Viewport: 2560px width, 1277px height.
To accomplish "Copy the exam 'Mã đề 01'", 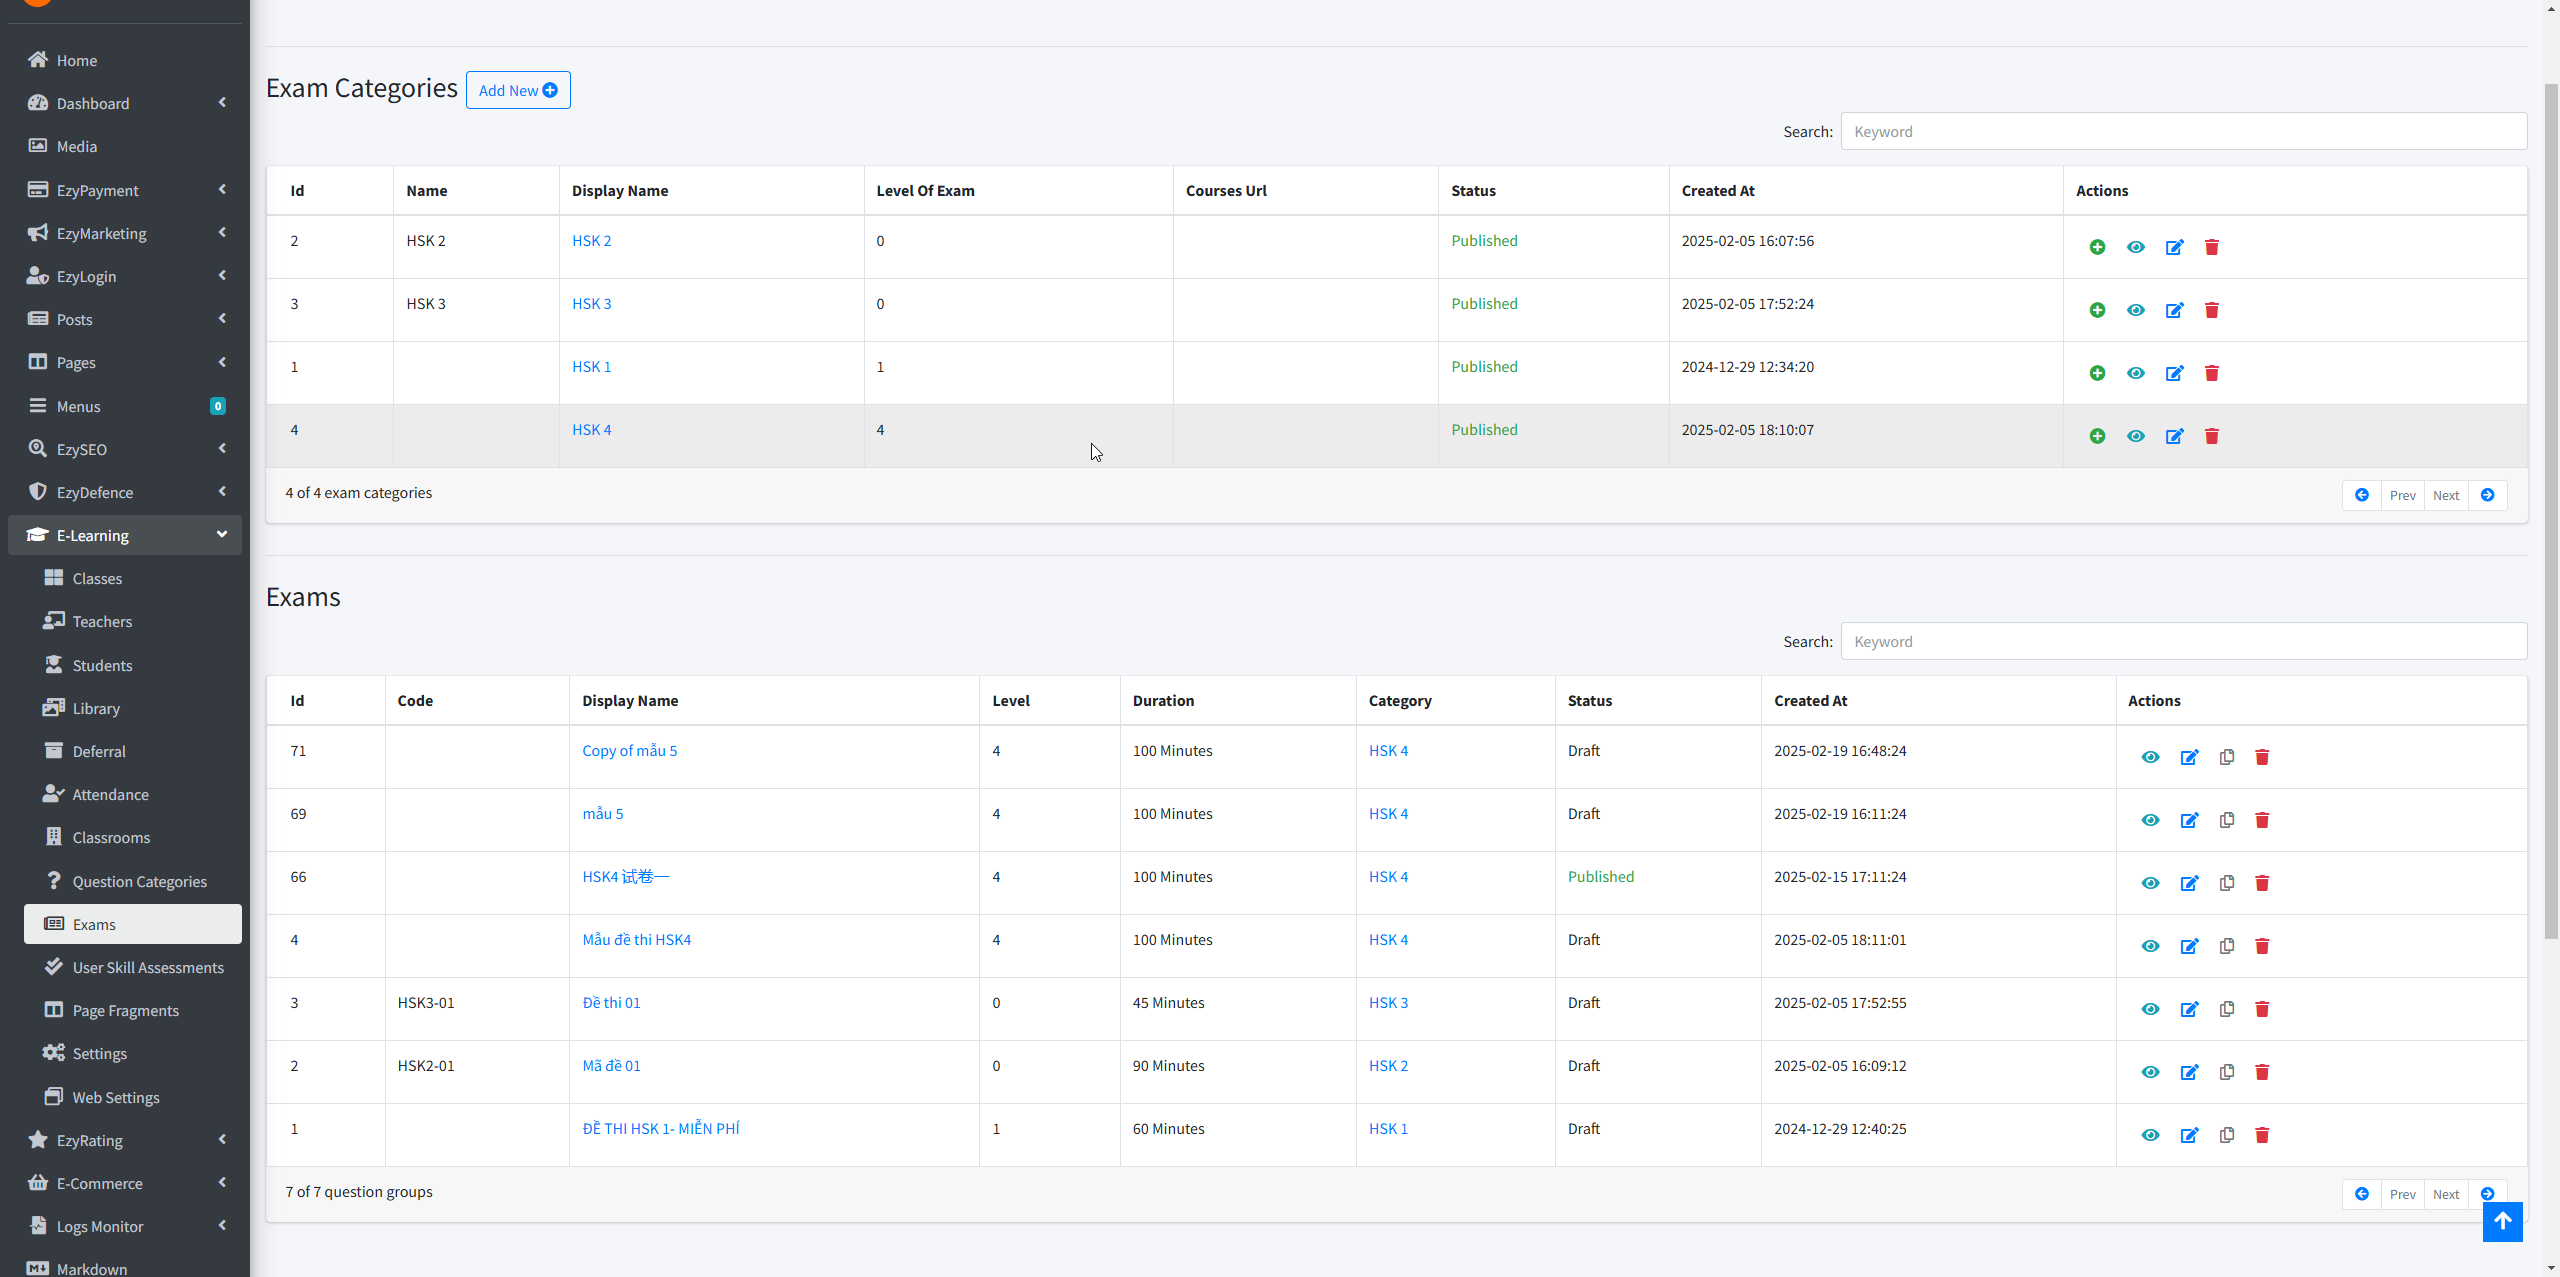I will (2226, 1072).
